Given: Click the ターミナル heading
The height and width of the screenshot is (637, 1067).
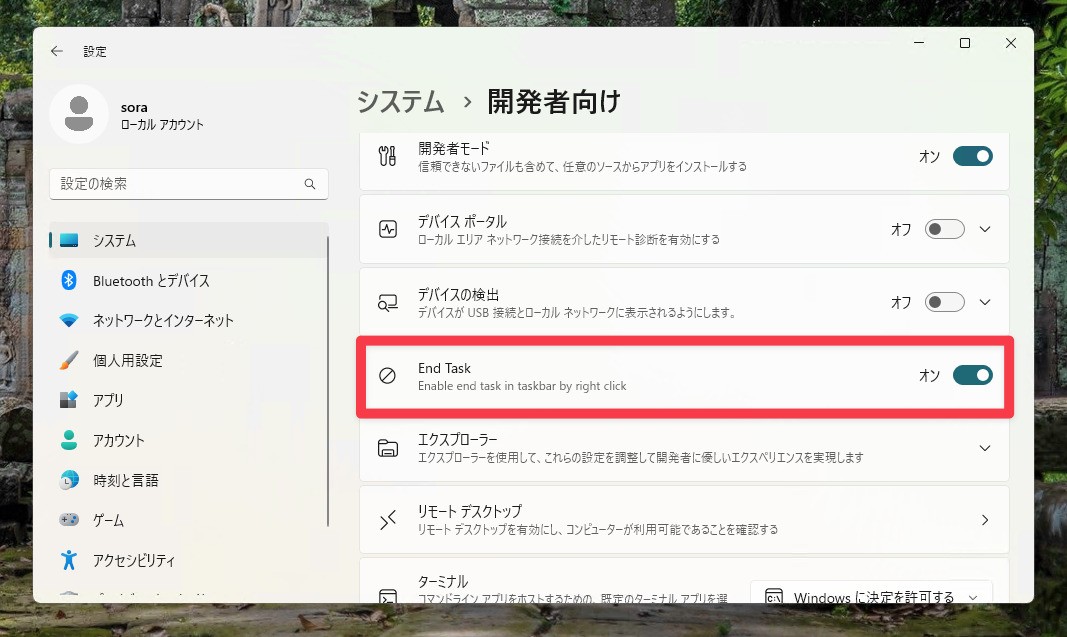Looking at the screenshot, I should click(x=443, y=582).
